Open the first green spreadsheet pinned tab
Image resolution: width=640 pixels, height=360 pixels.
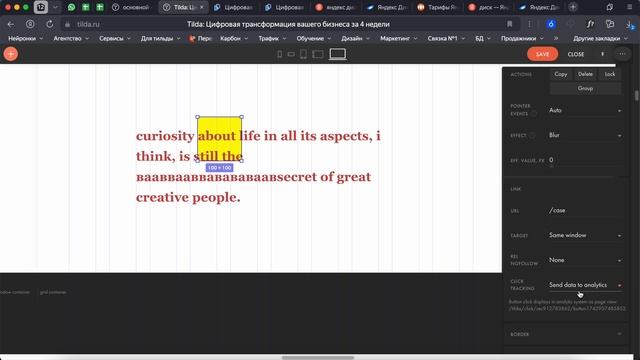click(86, 7)
